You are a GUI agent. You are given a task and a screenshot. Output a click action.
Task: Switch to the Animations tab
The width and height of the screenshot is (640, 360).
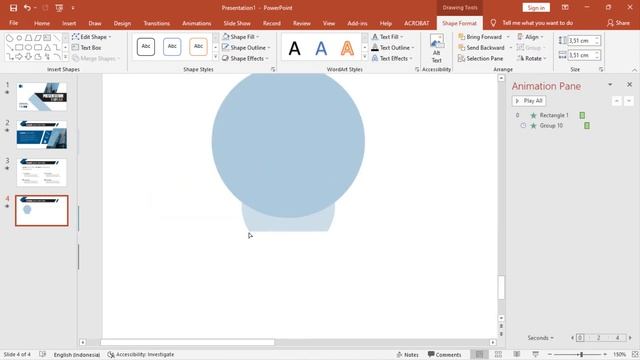pyautogui.click(x=196, y=23)
